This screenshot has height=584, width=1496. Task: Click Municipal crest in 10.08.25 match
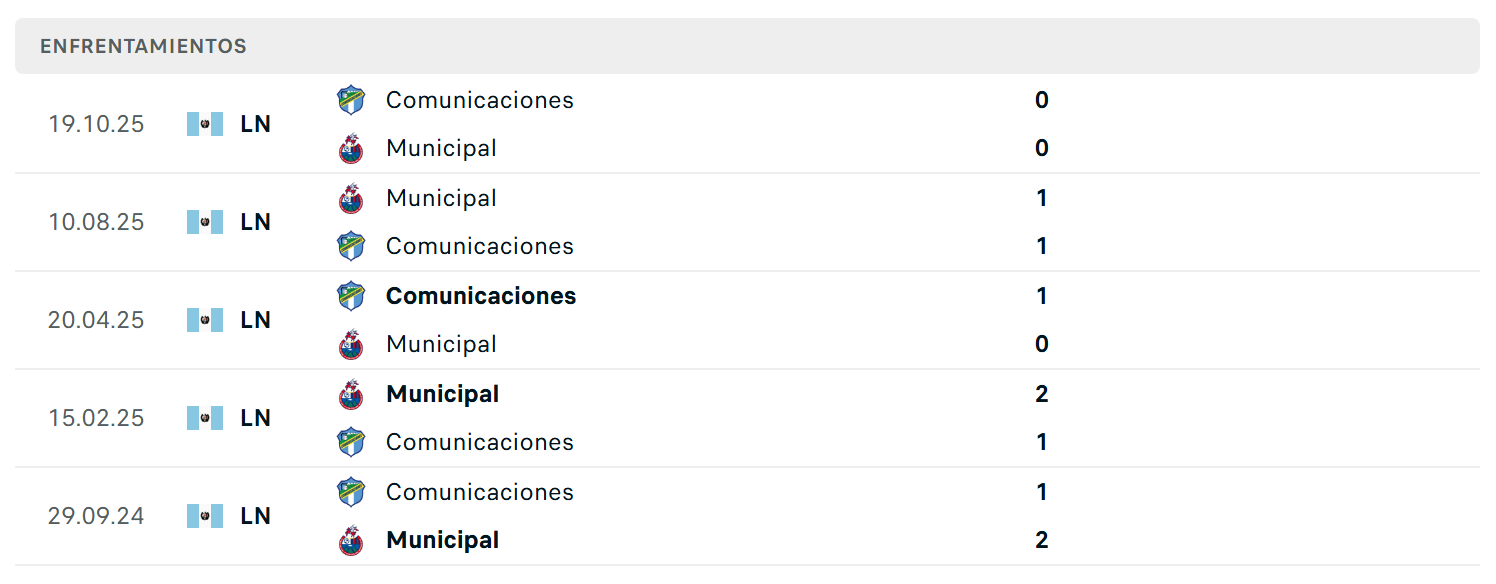click(351, 198)
